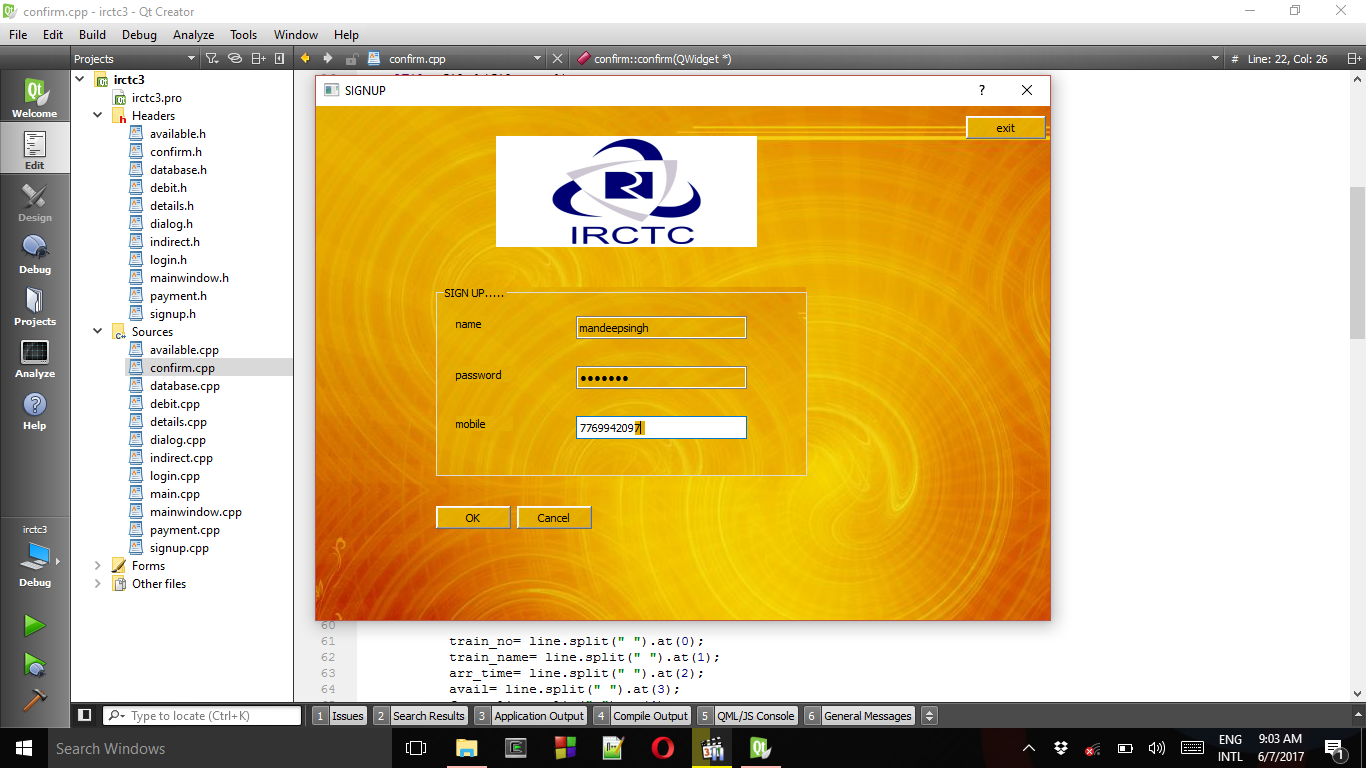Viewport: 1366px width, 768px height.
Task: Show hidden system tray icons
Action: (x=1029, y=748)
